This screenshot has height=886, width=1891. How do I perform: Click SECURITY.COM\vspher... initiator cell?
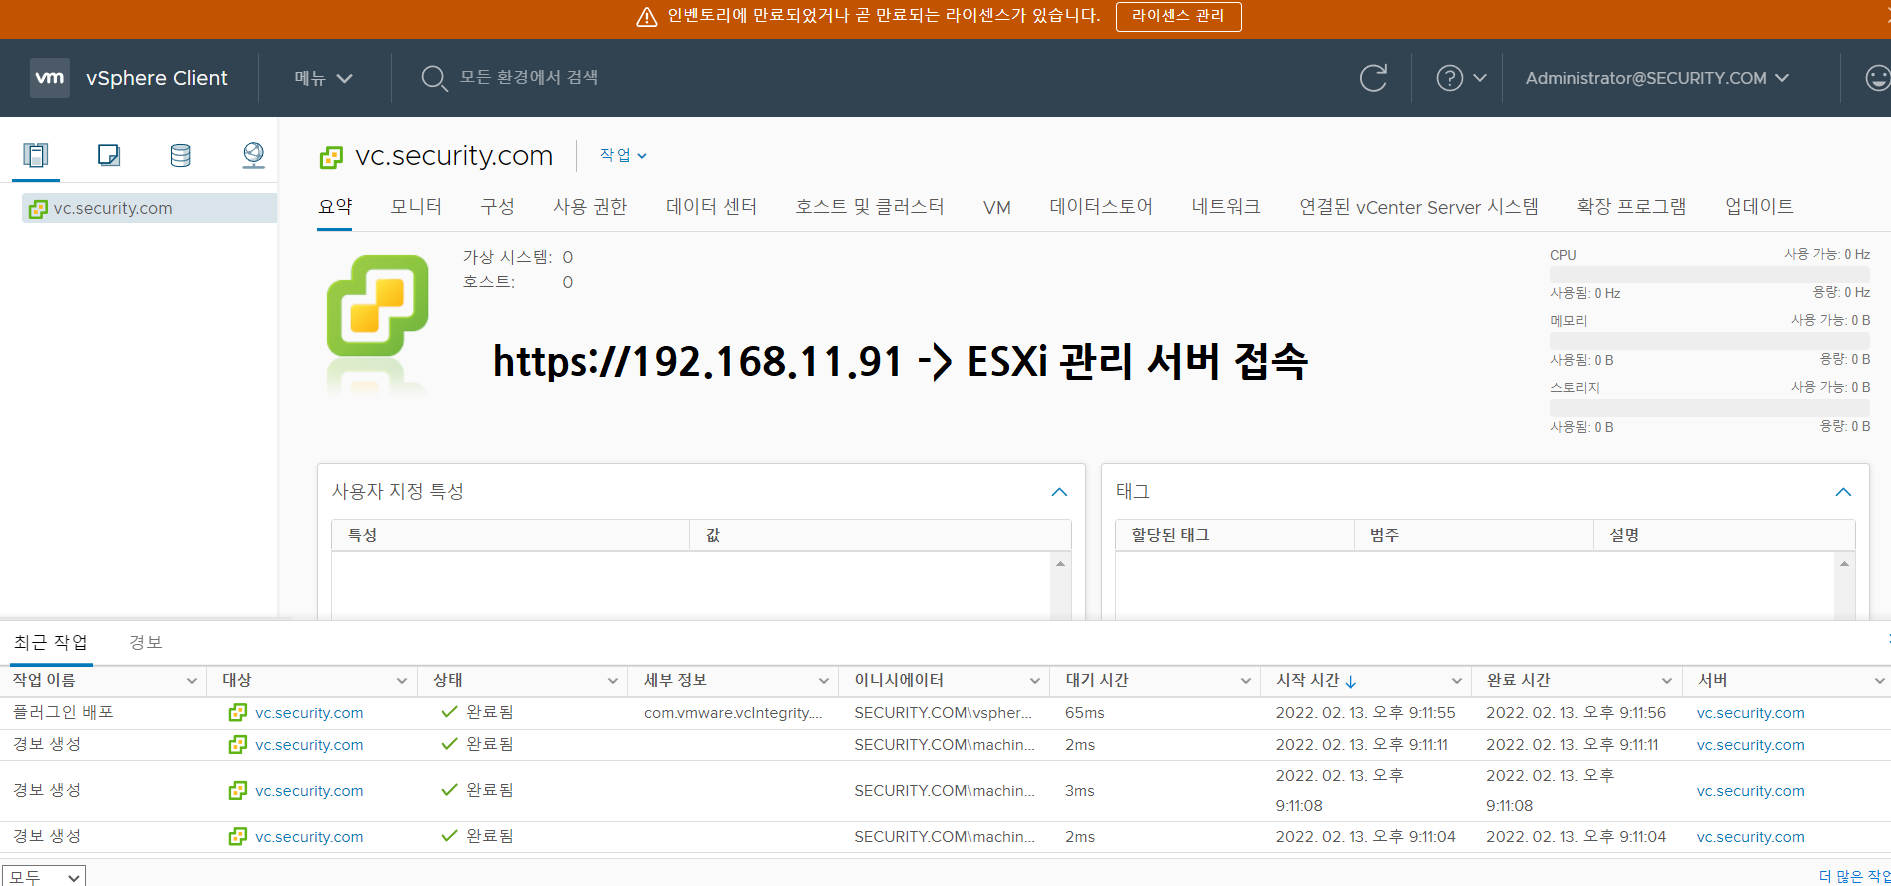point(943,713)
